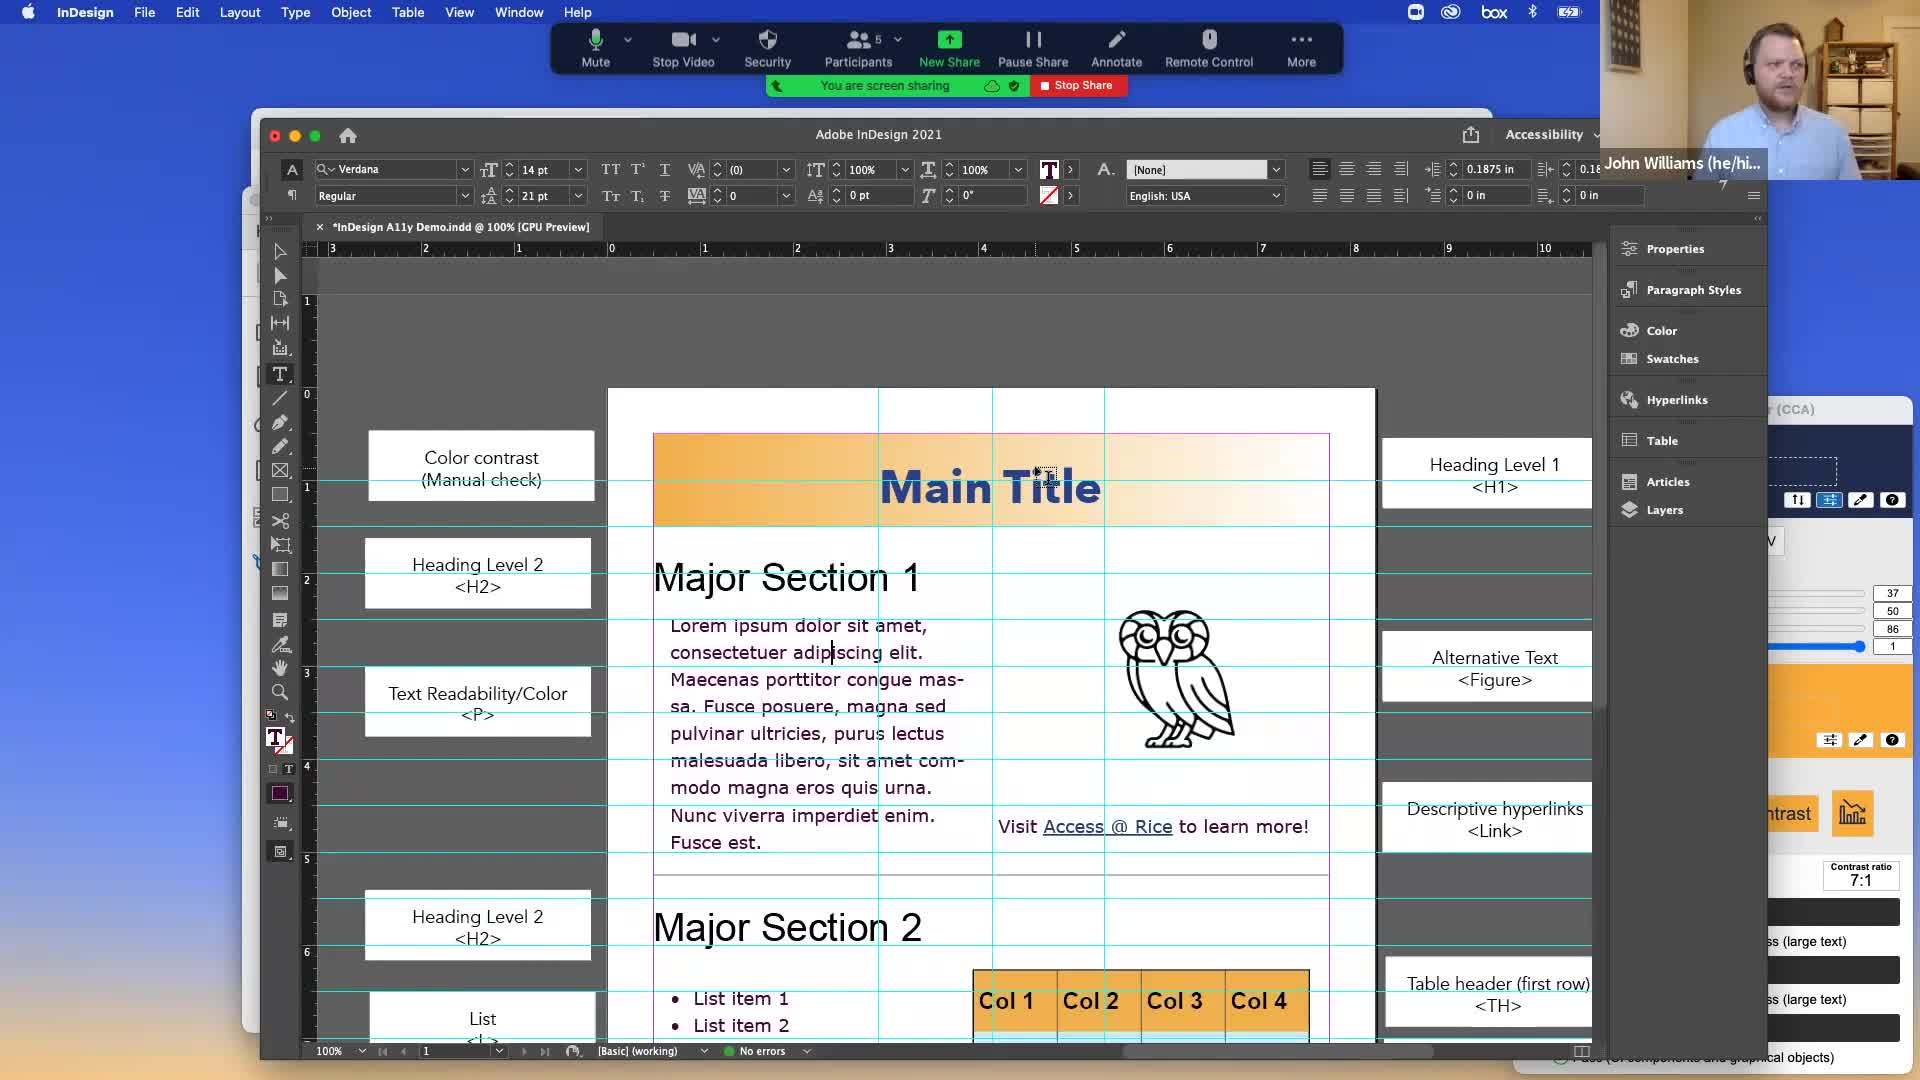Screen dimensions: 1920x1080
Task: Select the Page tool
Action: click(280, 299)
